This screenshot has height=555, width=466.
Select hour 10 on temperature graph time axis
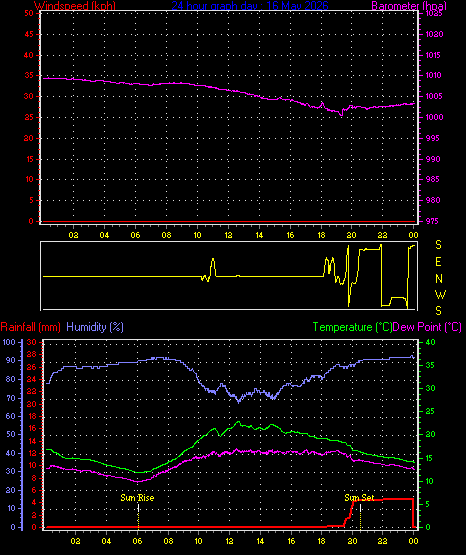[199, 541]
